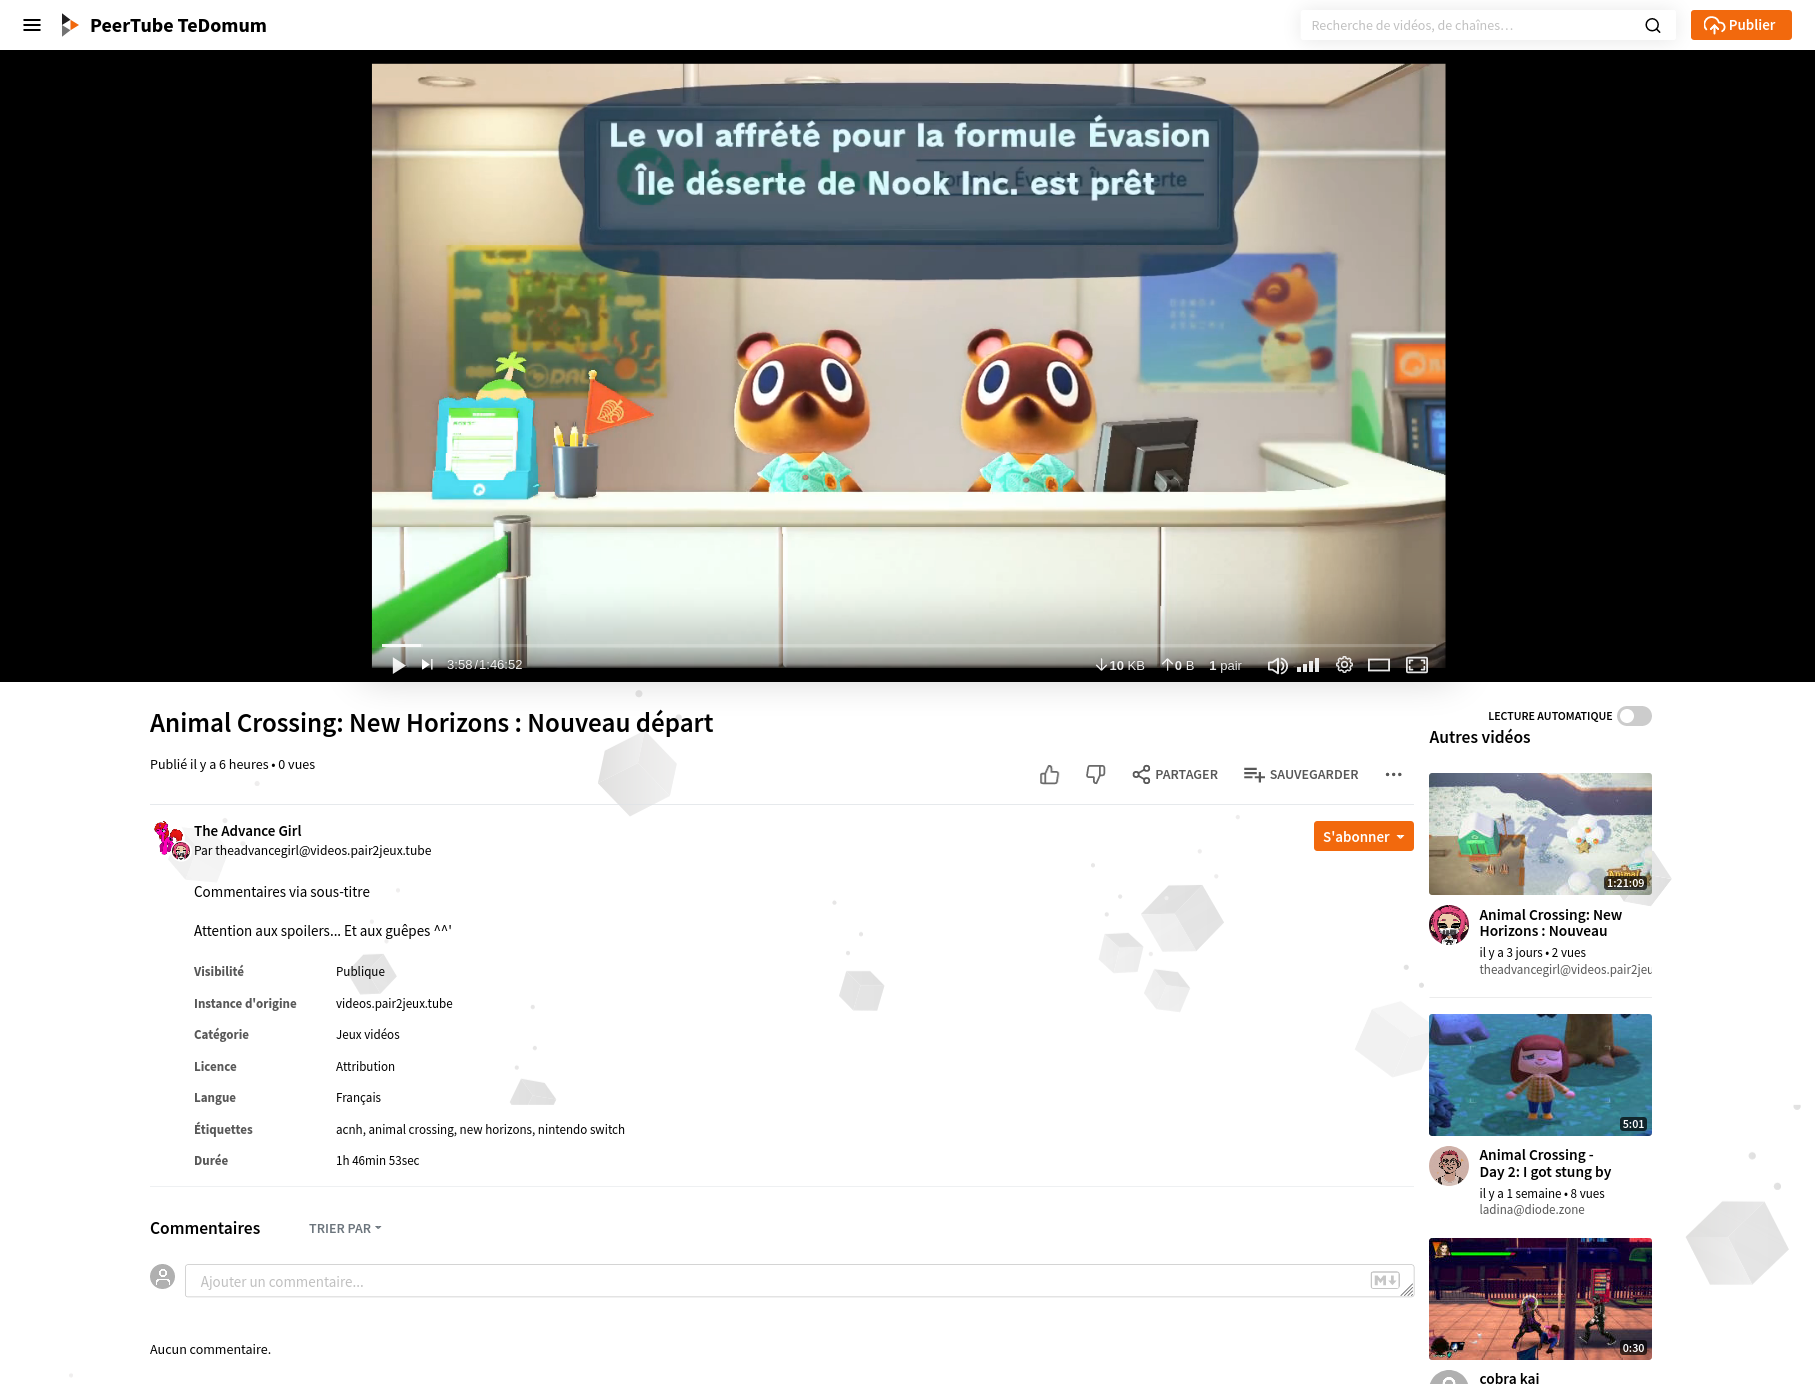
Task: Open the hamburger sidebar menu
Action: (32, 25)
